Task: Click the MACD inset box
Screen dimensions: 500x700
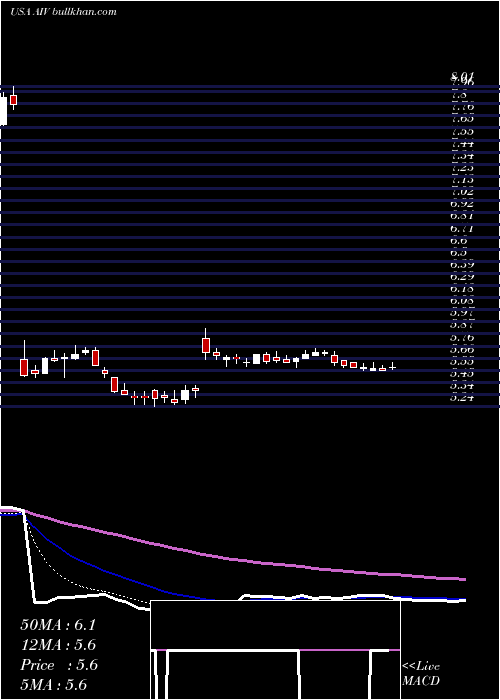Action: click(275, 650)
